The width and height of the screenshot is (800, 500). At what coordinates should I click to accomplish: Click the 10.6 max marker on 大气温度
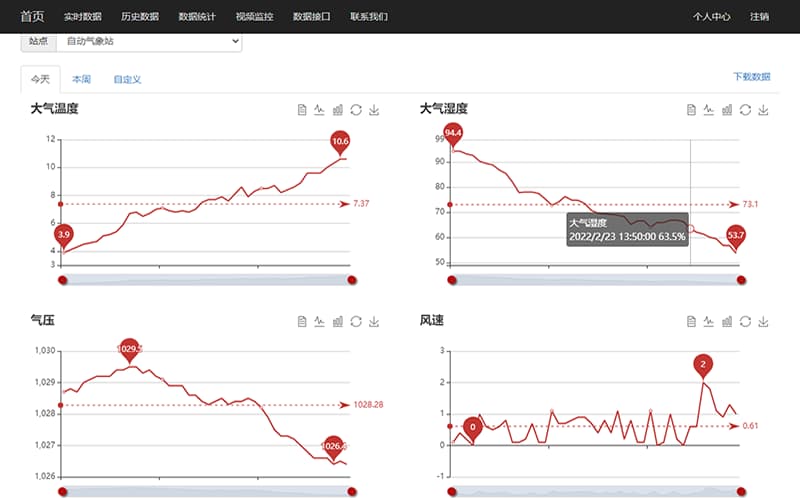tap(340, 142)
